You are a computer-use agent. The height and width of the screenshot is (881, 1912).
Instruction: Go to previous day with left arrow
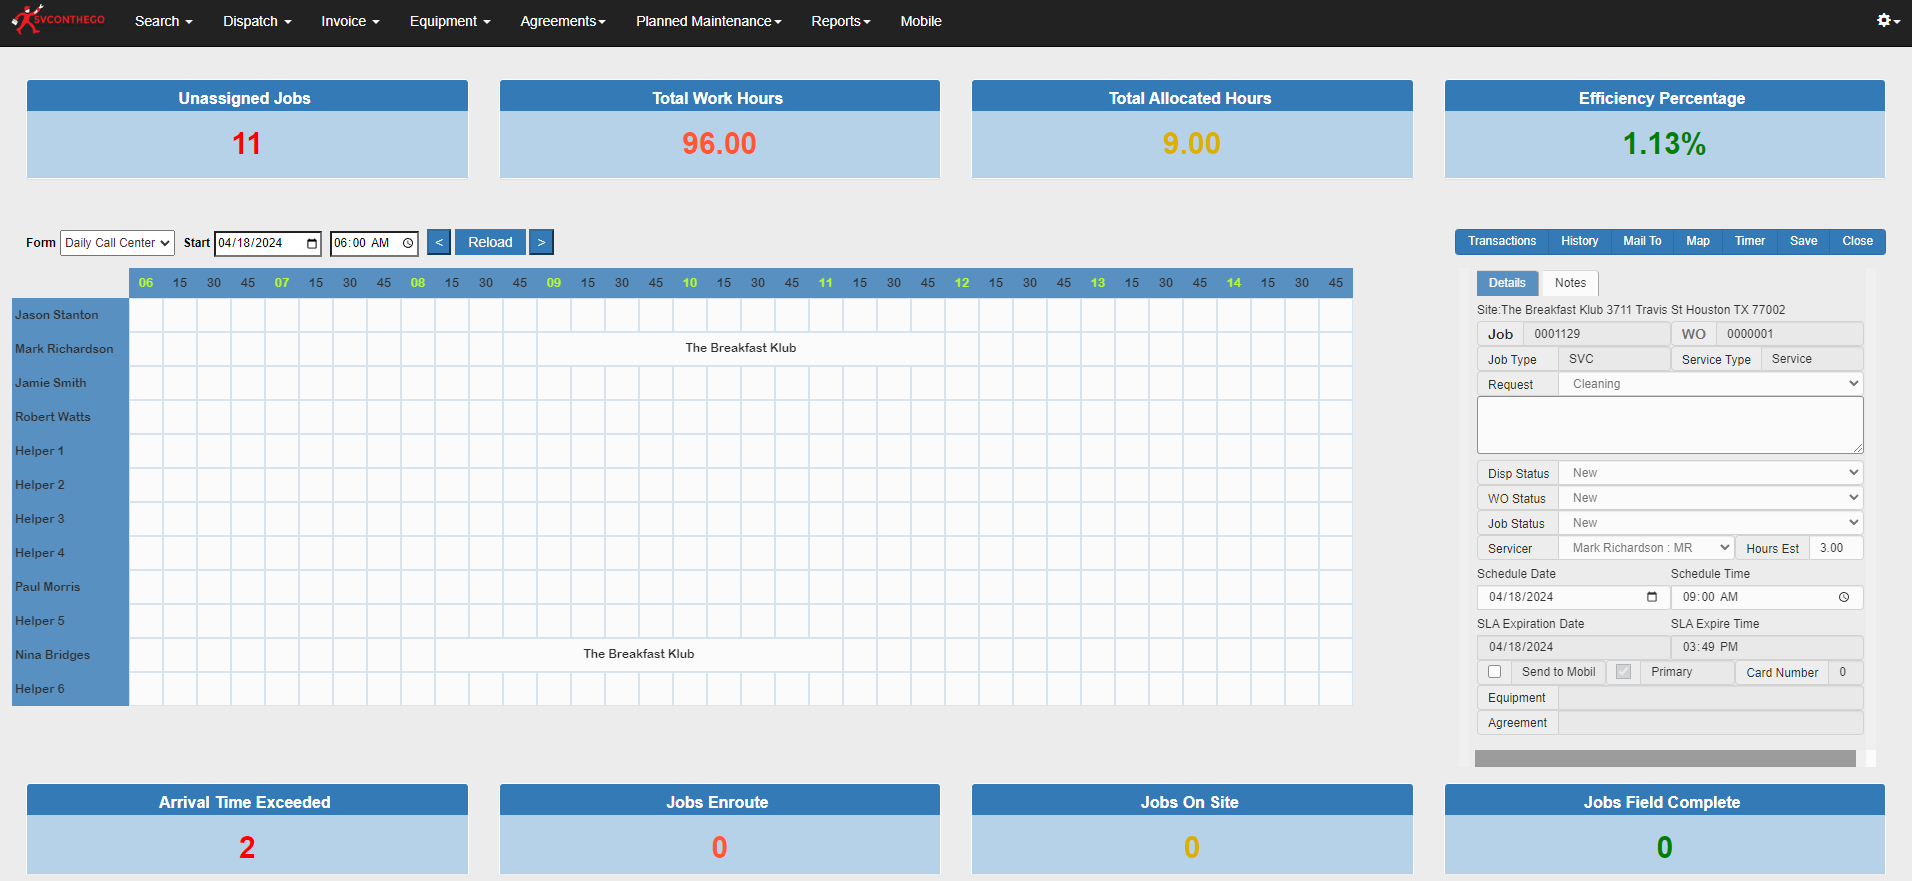coord(439,242)
